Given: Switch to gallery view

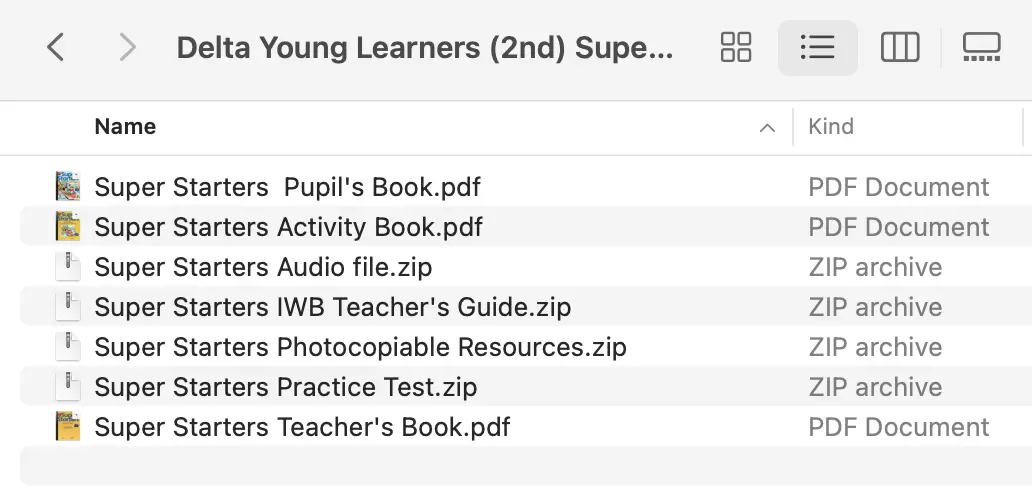Looking at the screenshot, I should click(x=981, y=47).
